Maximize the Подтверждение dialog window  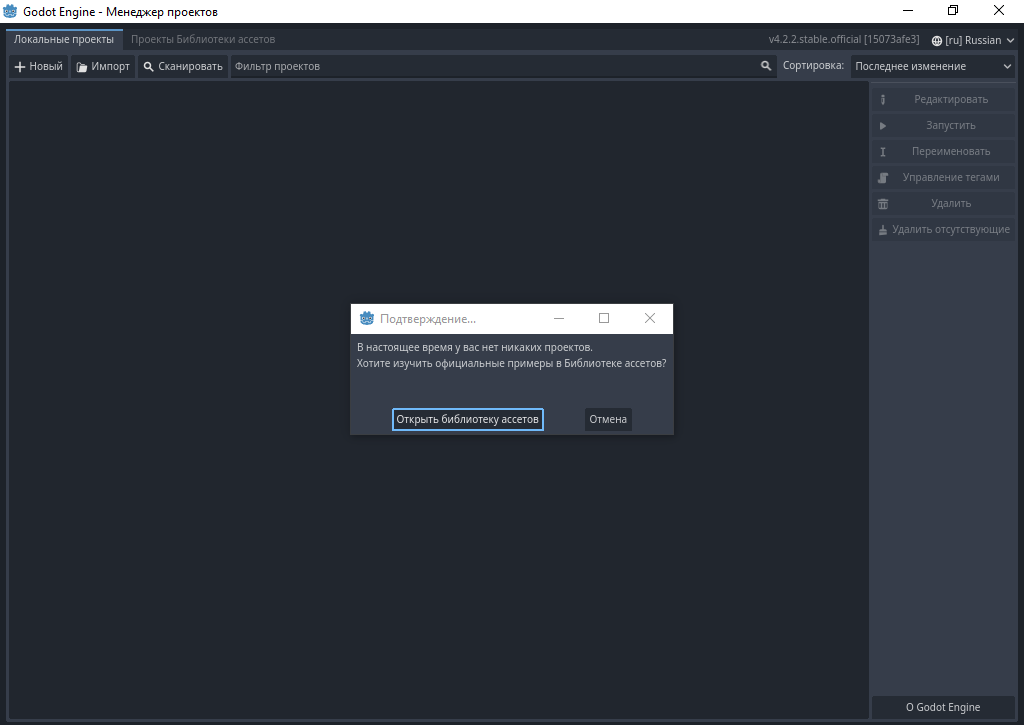(x=604, y=318)
